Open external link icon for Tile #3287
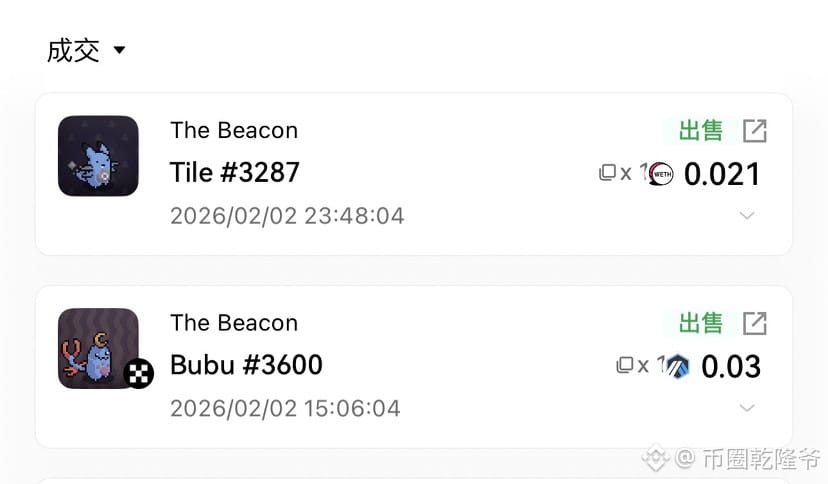 (754, 131)
